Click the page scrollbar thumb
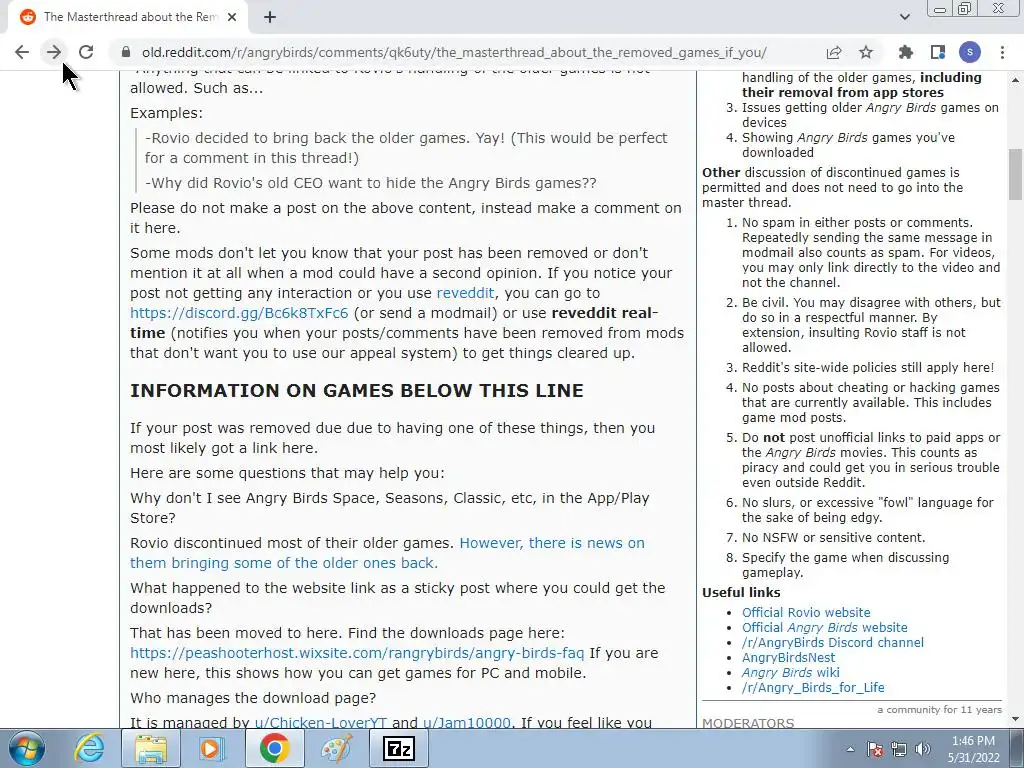 1015,174
